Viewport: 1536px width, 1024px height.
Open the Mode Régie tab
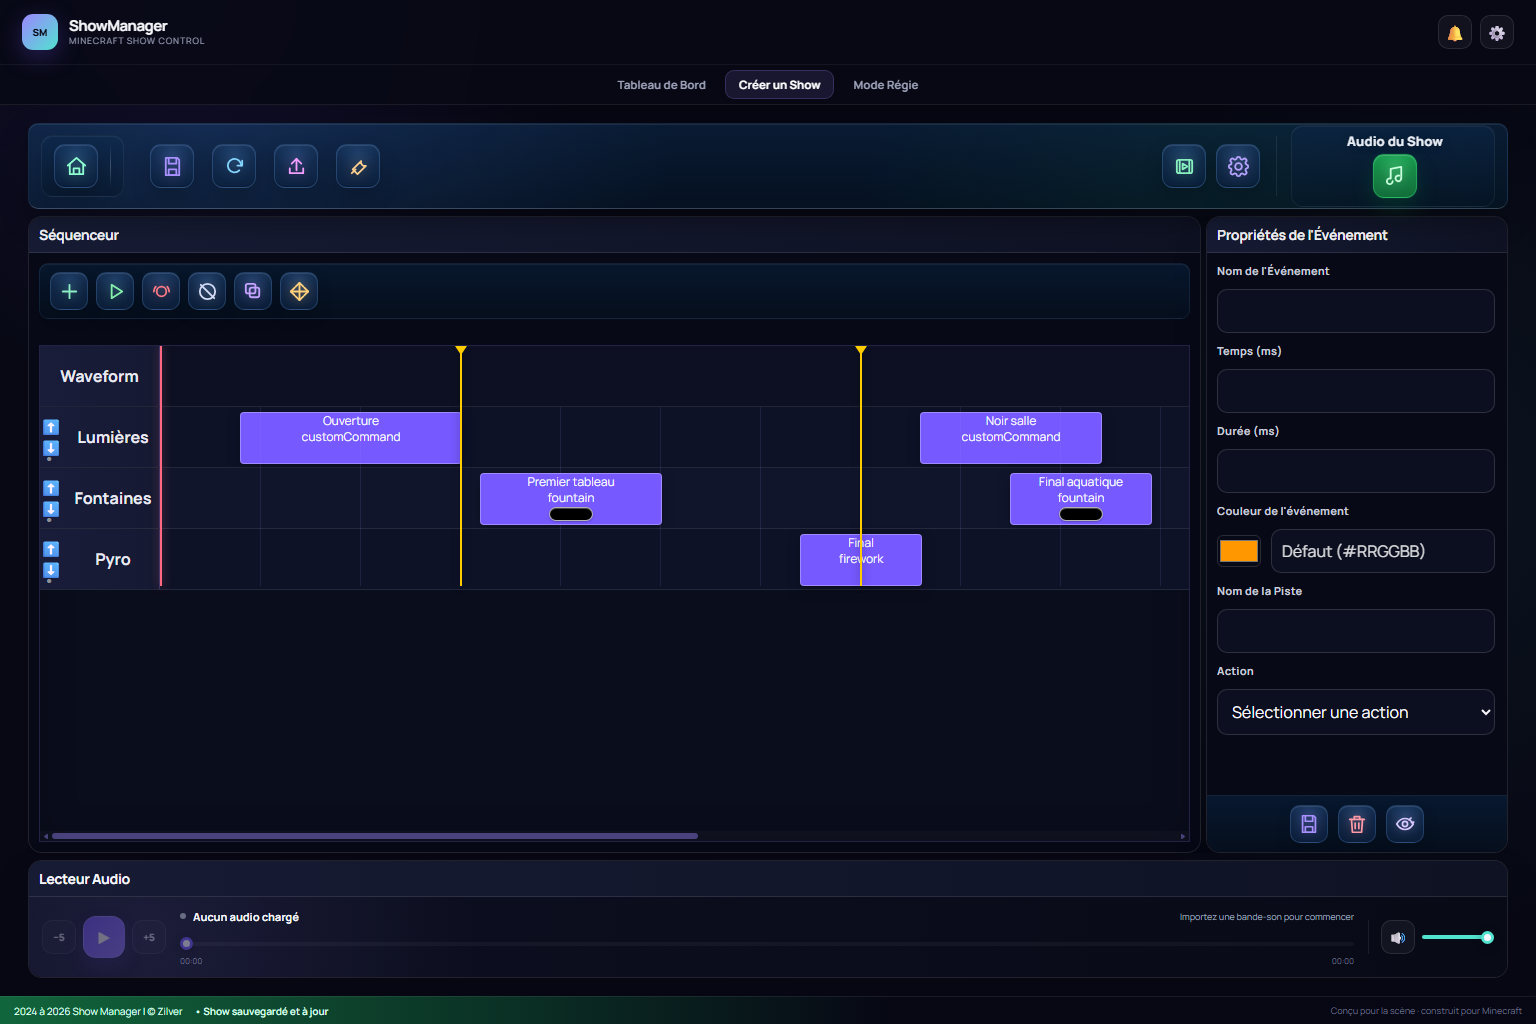[885, 85]
